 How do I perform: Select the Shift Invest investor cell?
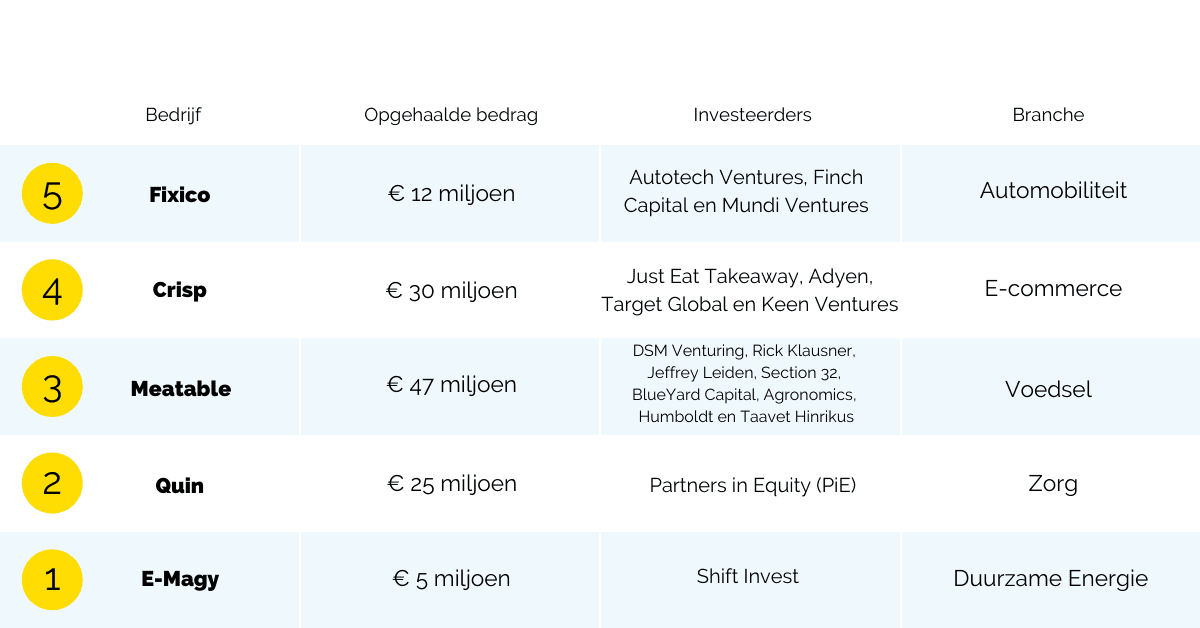748,576
